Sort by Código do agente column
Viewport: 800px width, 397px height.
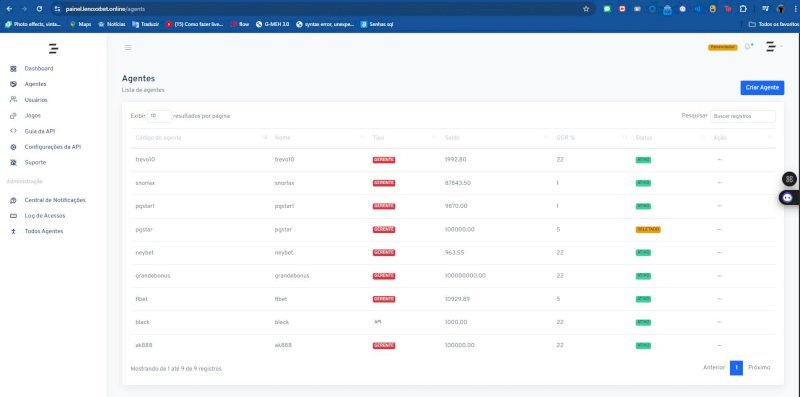tap(201, 138)
